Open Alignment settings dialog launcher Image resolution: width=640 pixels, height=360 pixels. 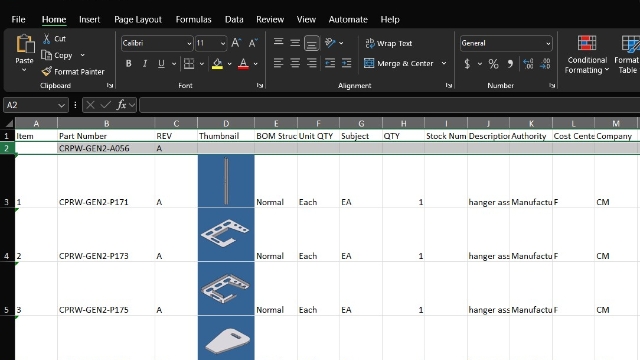point(449,85)
